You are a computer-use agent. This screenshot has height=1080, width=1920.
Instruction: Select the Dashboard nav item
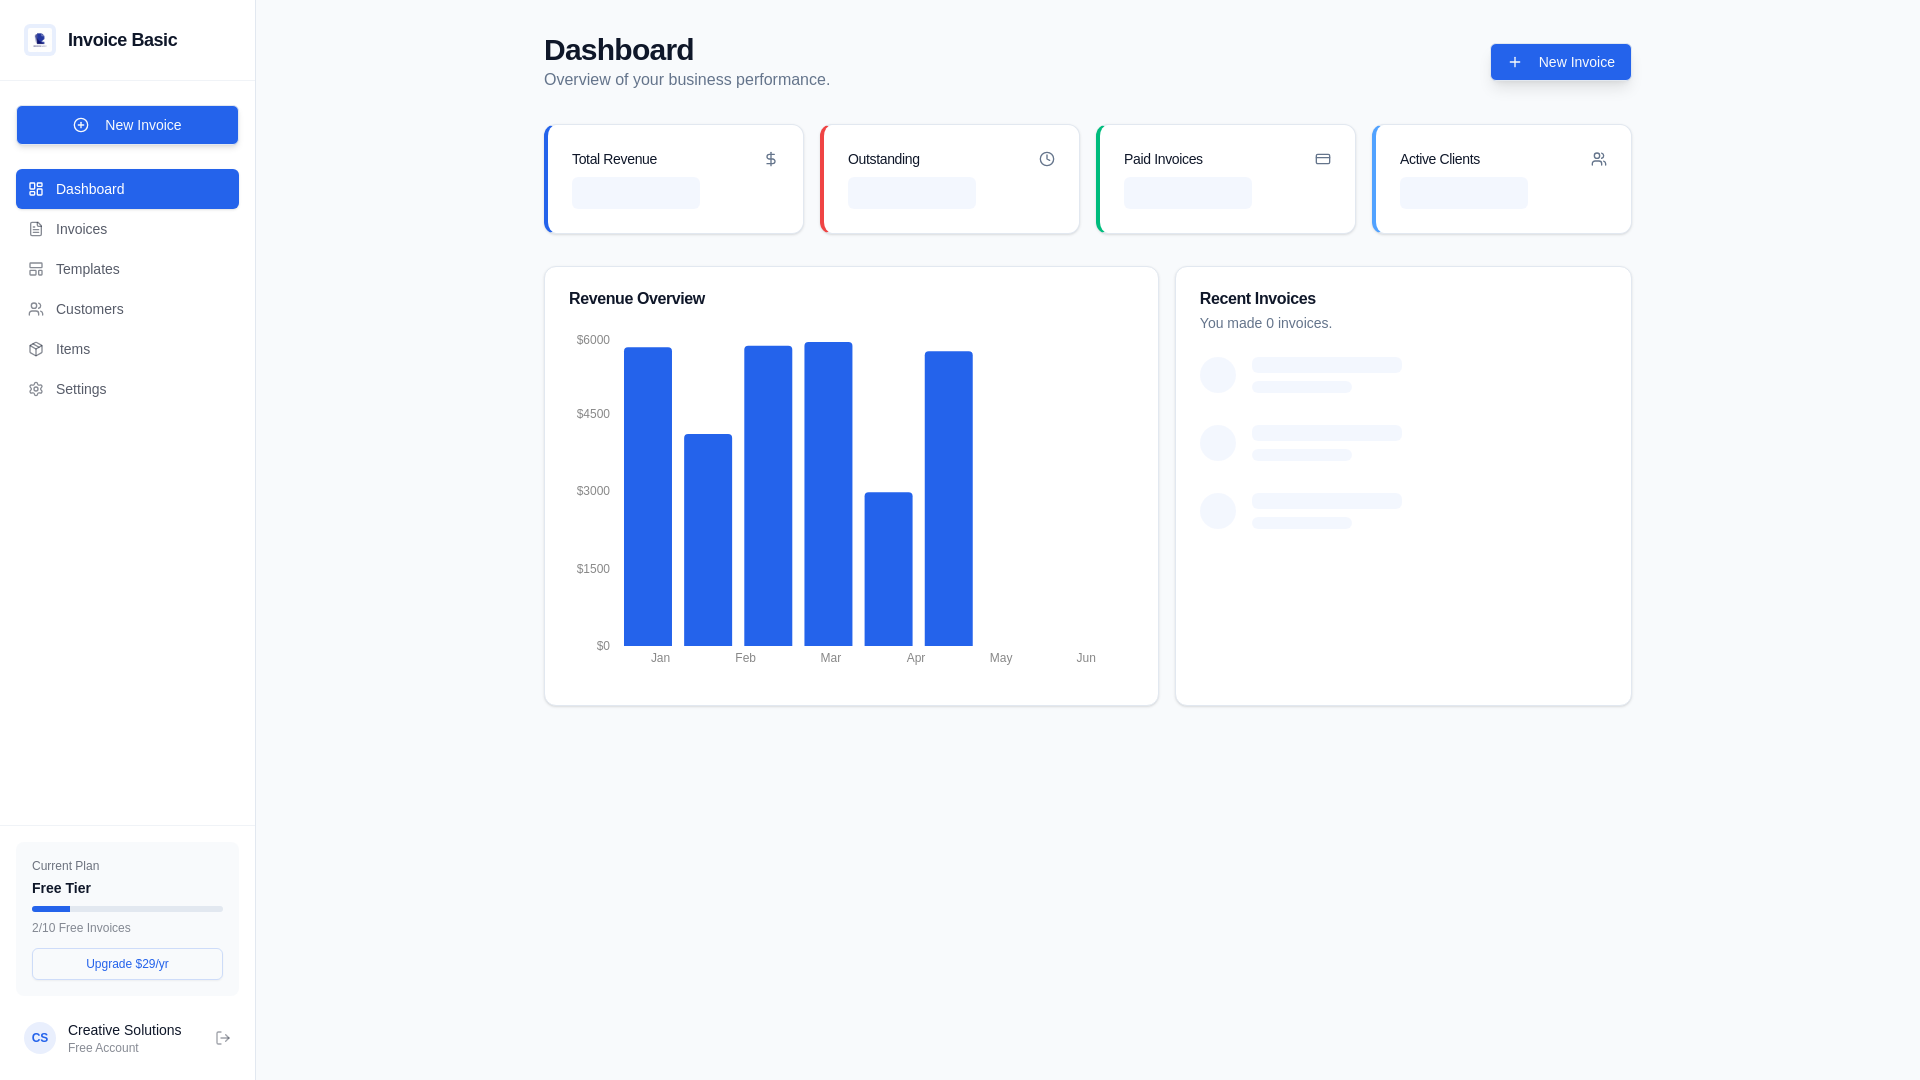coord(127,189)
